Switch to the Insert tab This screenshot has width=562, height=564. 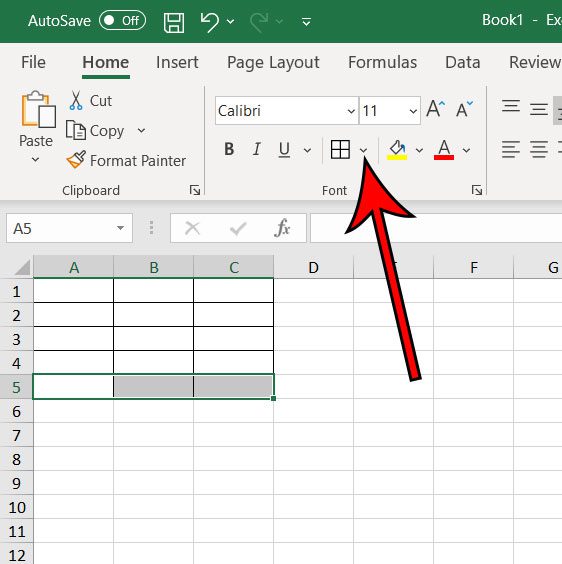[x=177, y=62]
